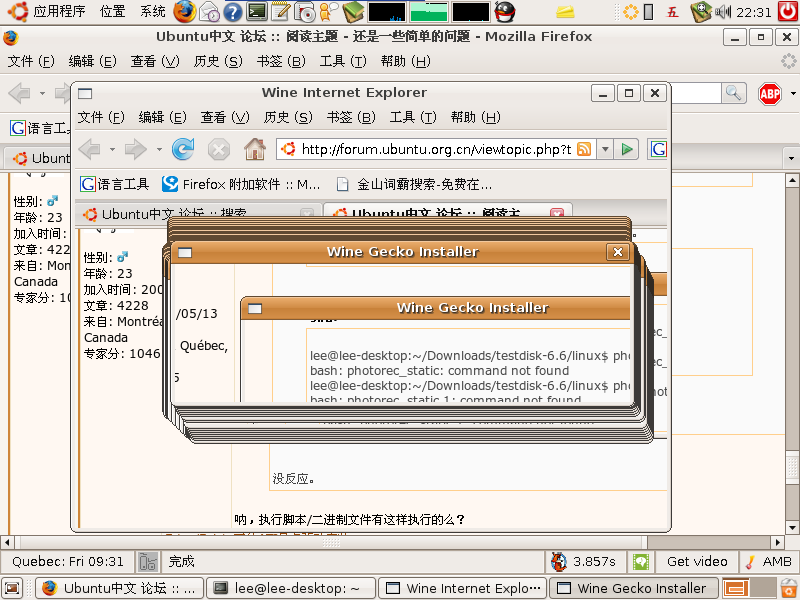Click the orange RSS feed icon in address bar
800x600 pixels.
[584, 149]
